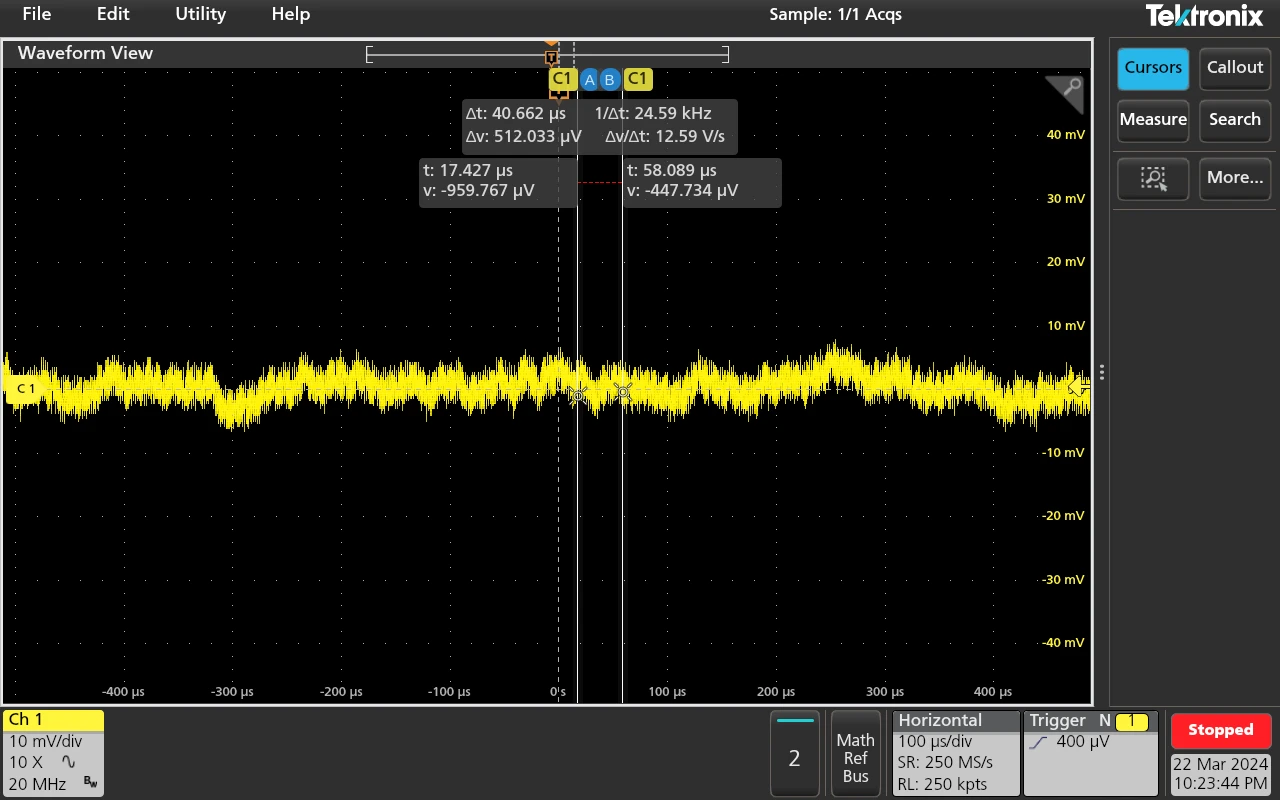Image resolution: width=1280 pixels, height=800 pixels.
Task: Toggle the Cursors button off
Action: [1153, 68]
